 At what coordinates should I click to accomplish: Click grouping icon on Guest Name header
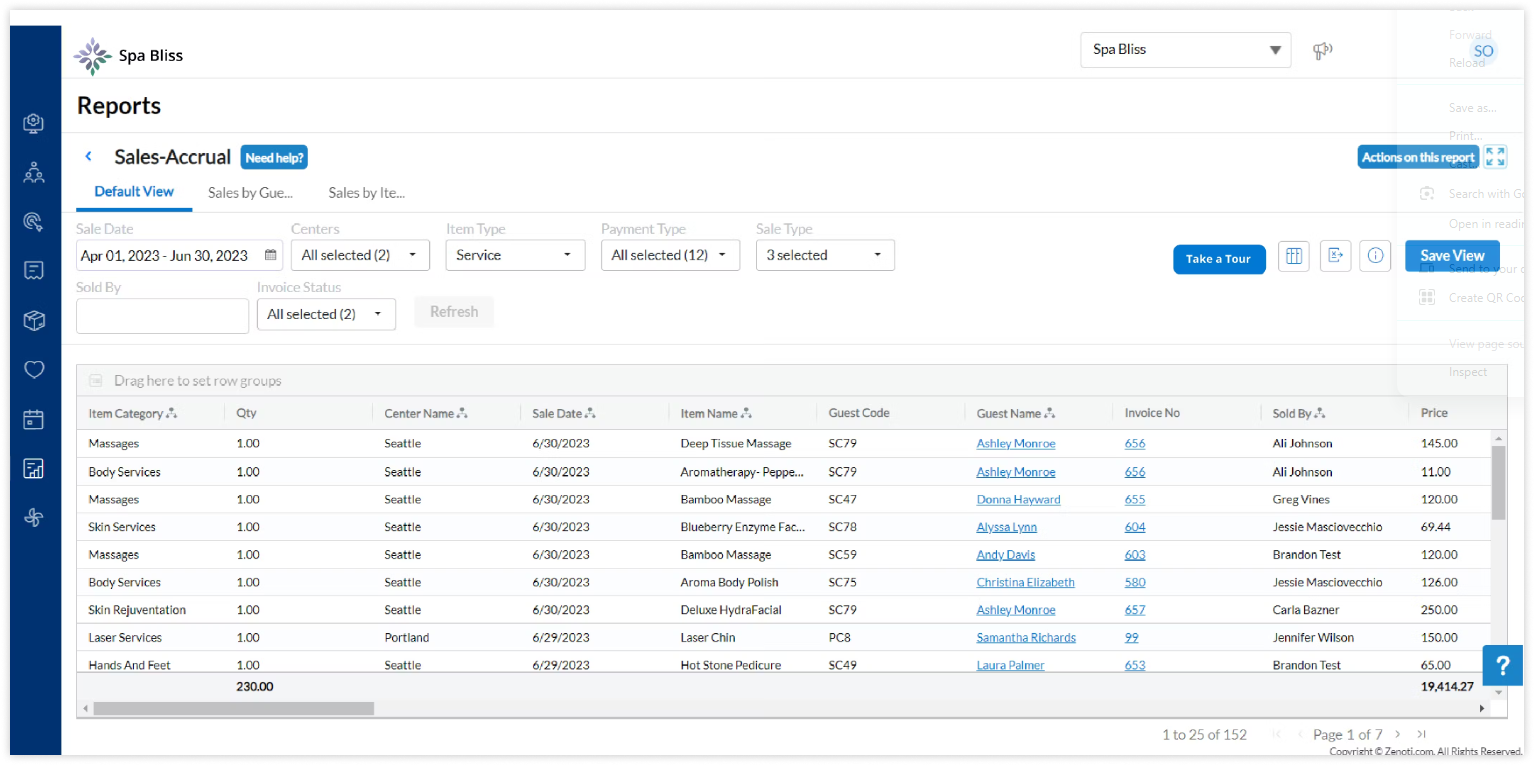(x=1050, y=413)
